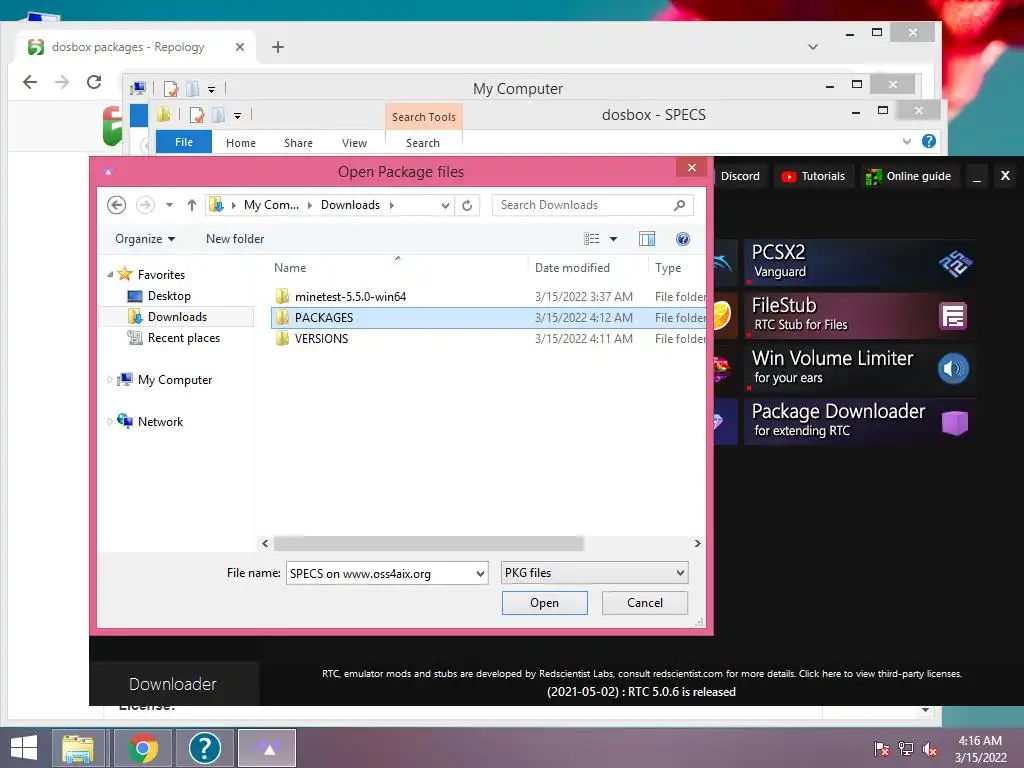
Task: Open the Tutorials YouTube link
Action: click(814, 176)
